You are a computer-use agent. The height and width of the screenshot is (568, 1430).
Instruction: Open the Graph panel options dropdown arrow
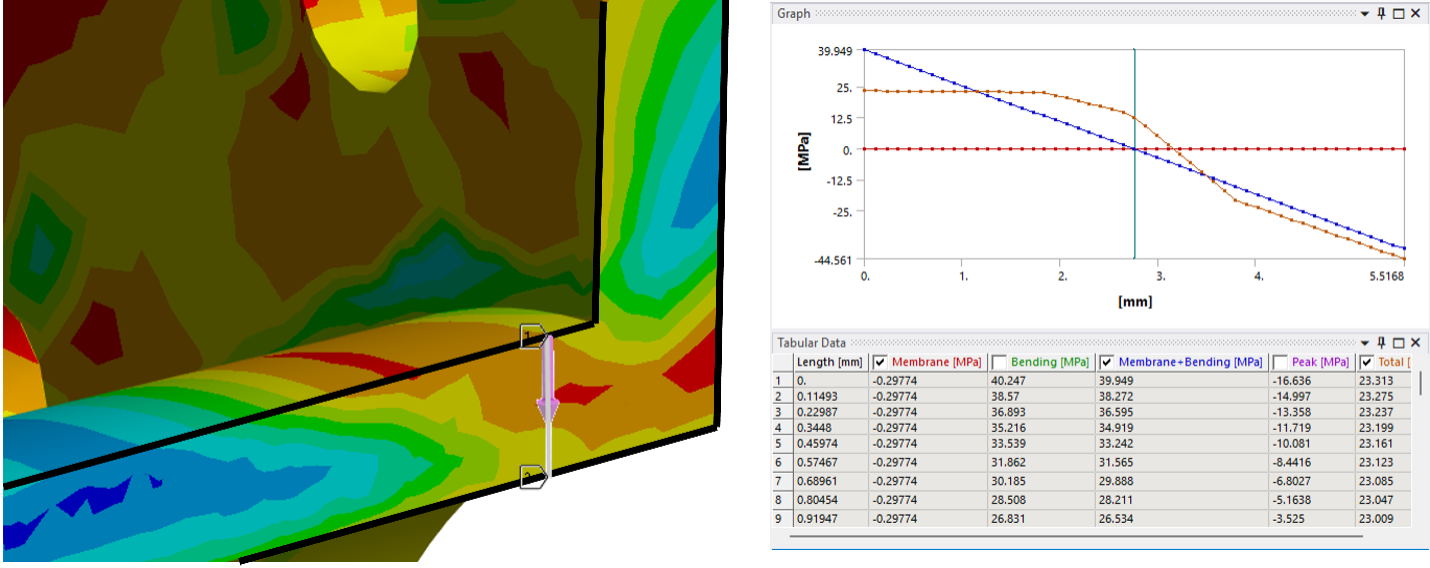pyautogui.click(x=1366, y=14)
